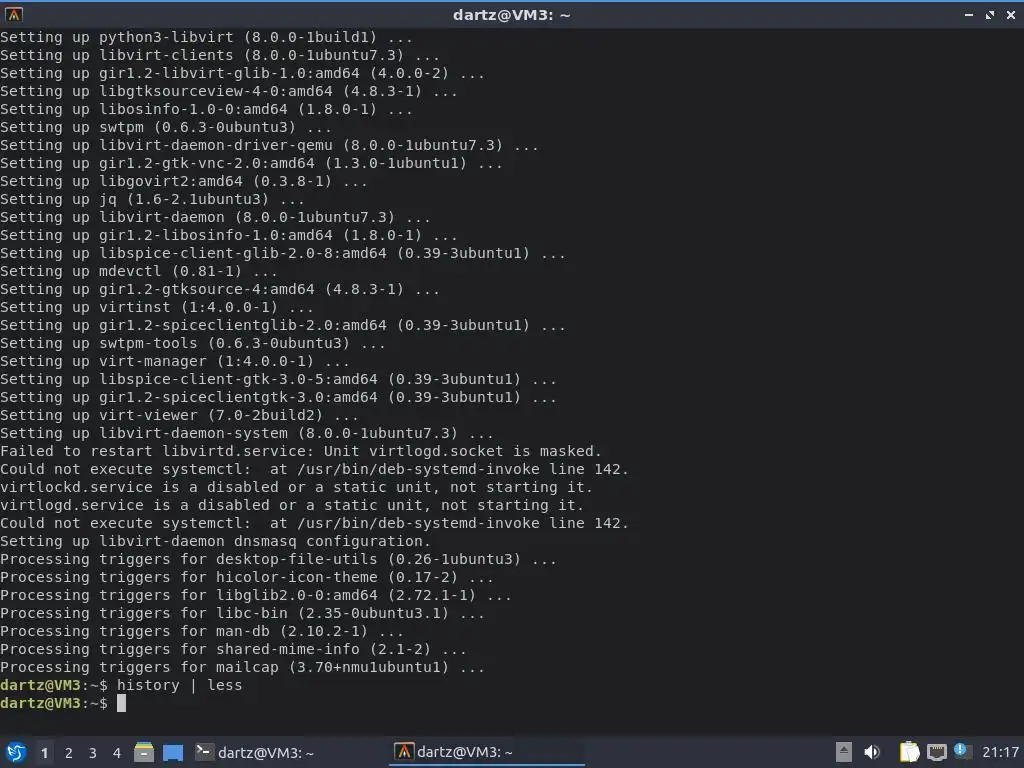Image resolution: width=1024 pixels, height=768 pixels.
Task: Click 'Processing triggers for libc-bin' line
Action: coord(242,613)
